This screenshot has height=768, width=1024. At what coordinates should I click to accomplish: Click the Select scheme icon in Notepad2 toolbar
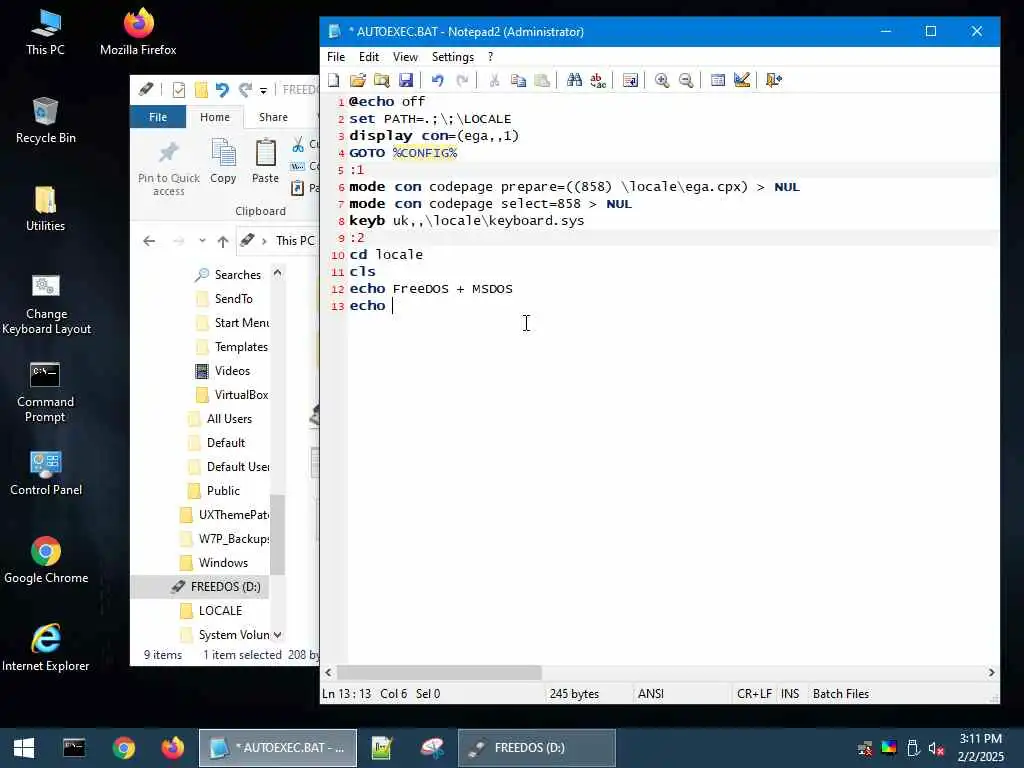coord(718,80)
